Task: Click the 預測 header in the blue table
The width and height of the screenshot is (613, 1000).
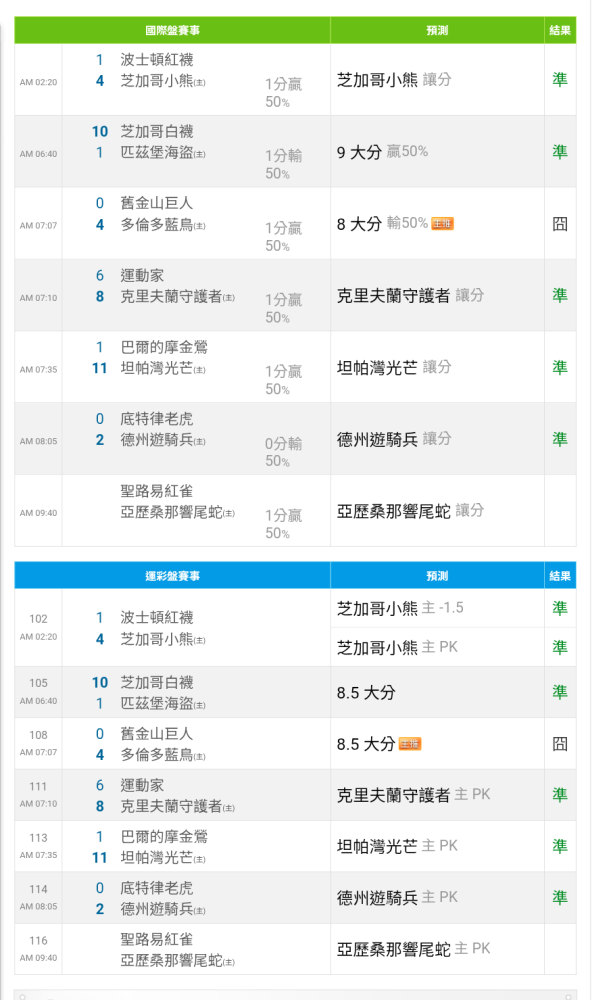Action: 437,576
